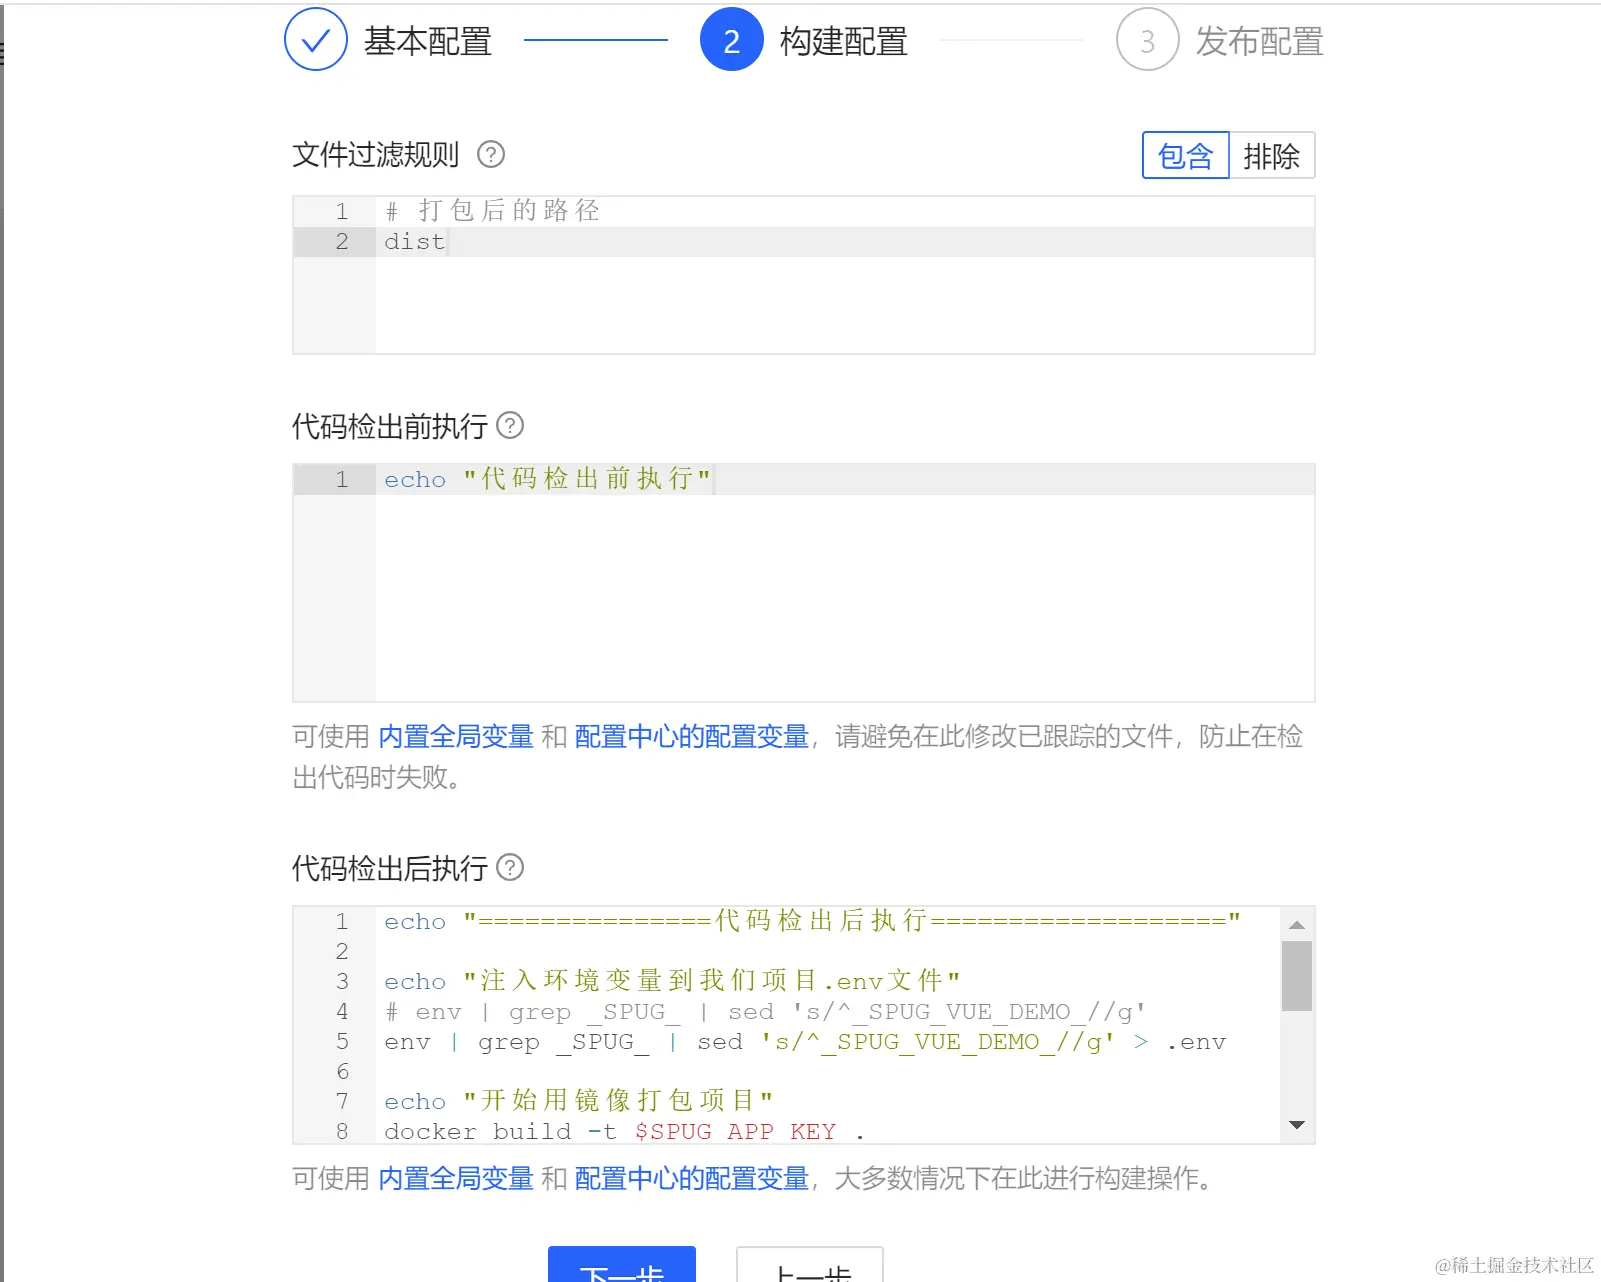Select the 包含 filter mode

(1185, 156)
